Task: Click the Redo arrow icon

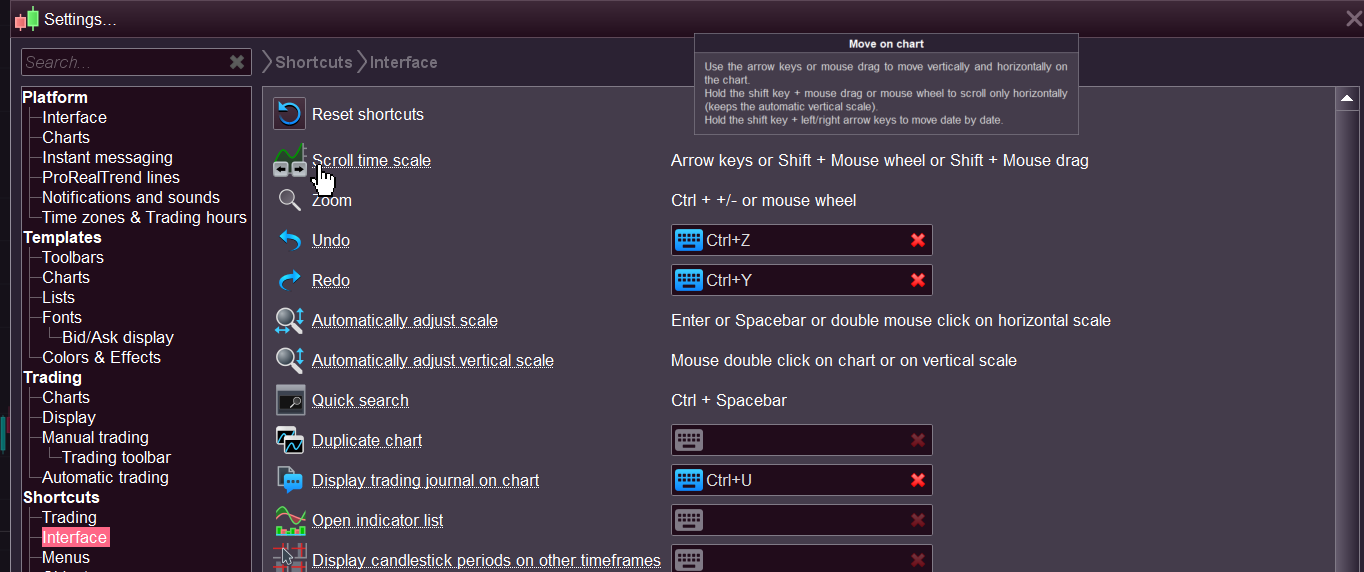Action: [289, 280]
